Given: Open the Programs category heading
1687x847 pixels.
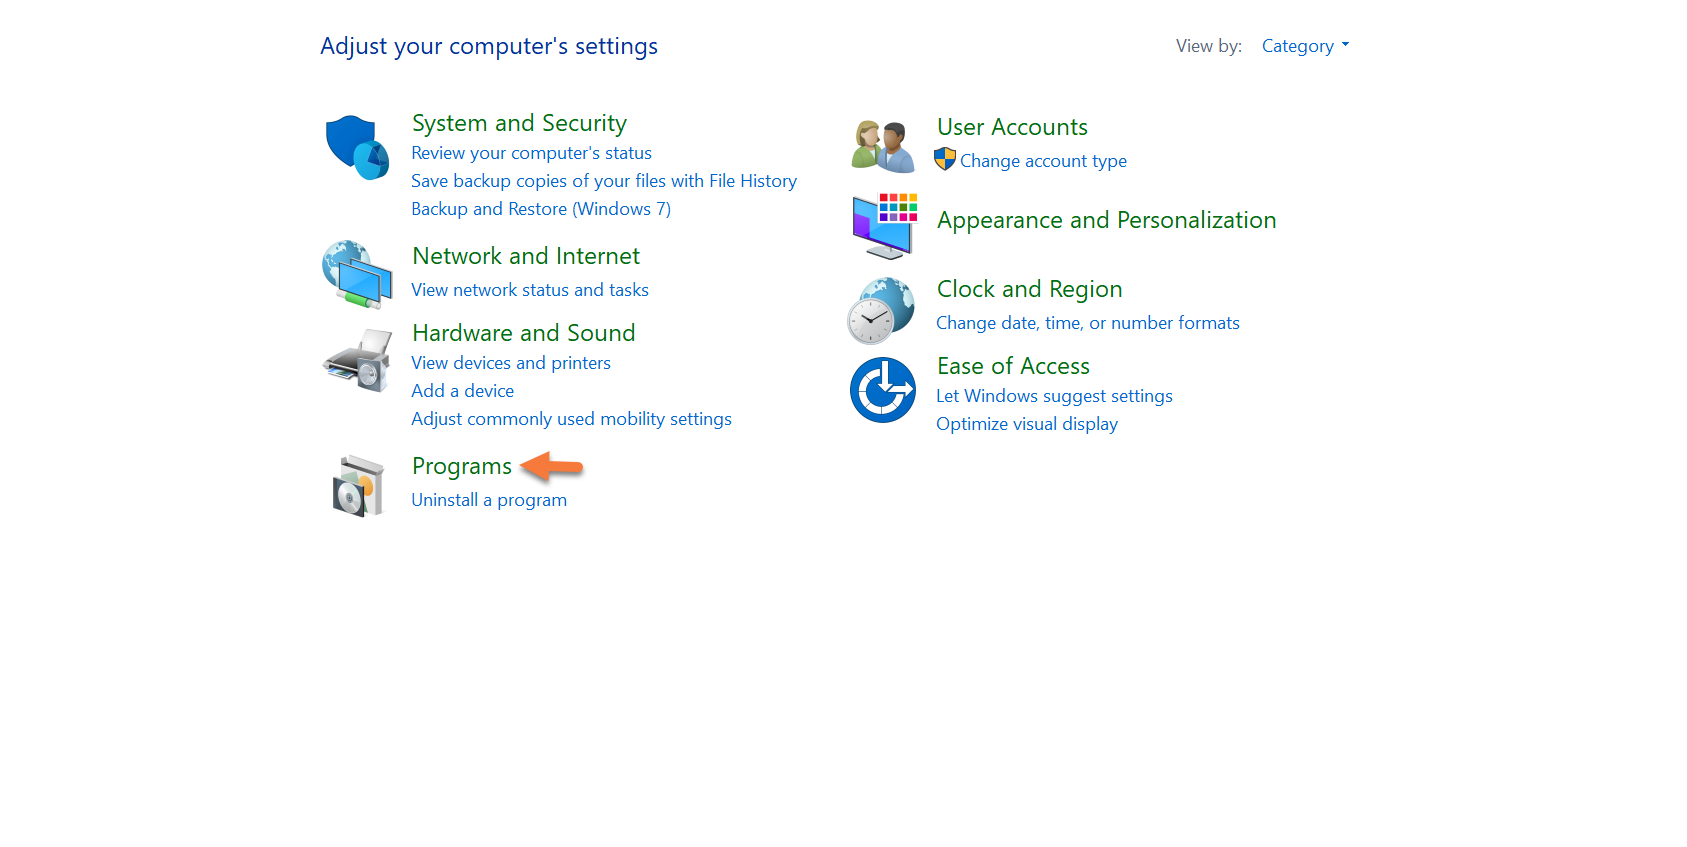Looking at the screenshot, I should point(461,466).
